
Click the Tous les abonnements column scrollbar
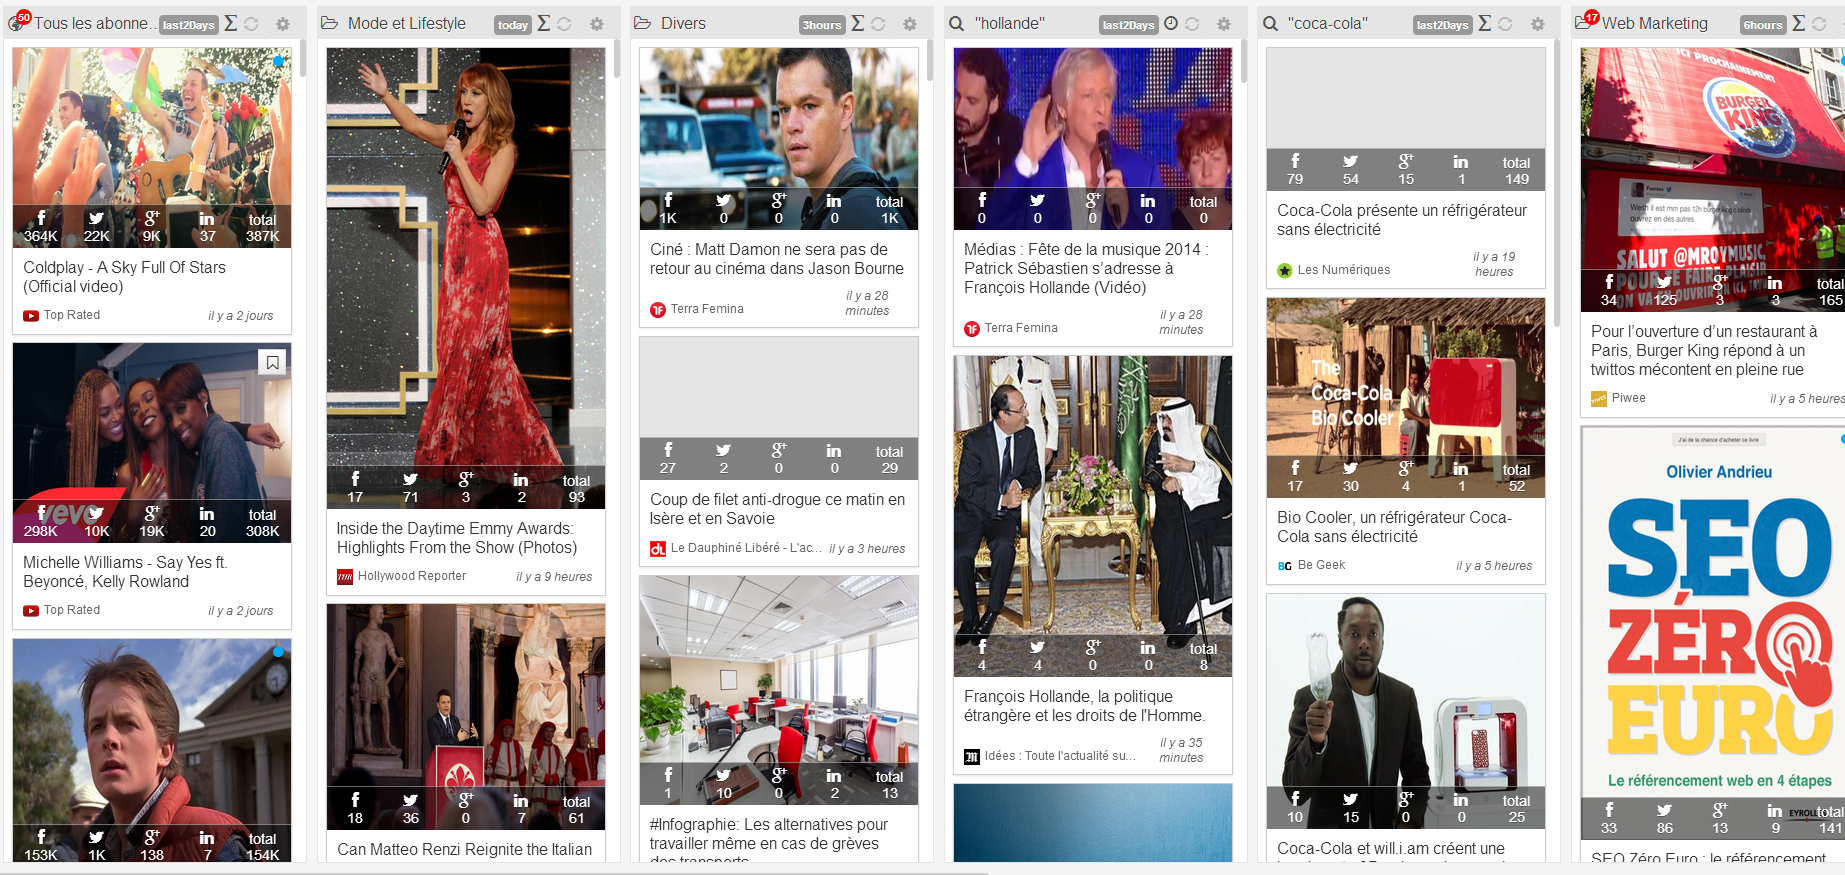tap(303, 59)
